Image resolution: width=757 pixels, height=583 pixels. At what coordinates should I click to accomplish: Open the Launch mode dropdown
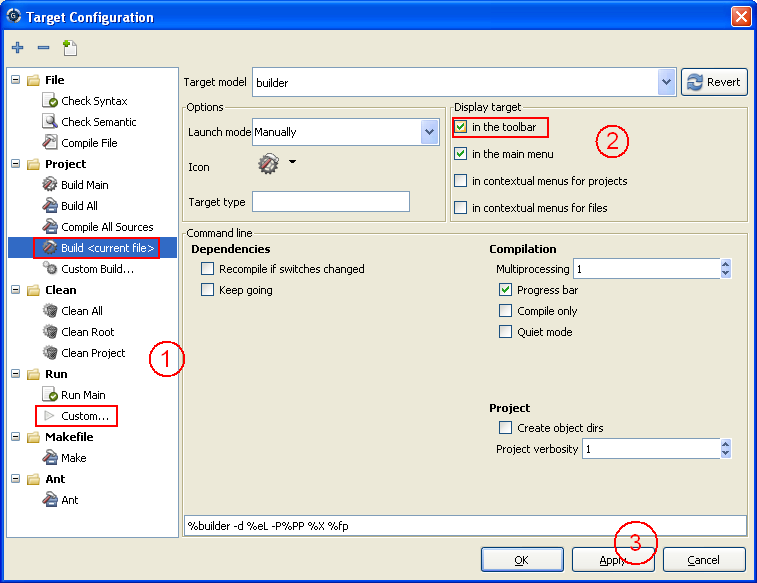click(x=429, y=131)
